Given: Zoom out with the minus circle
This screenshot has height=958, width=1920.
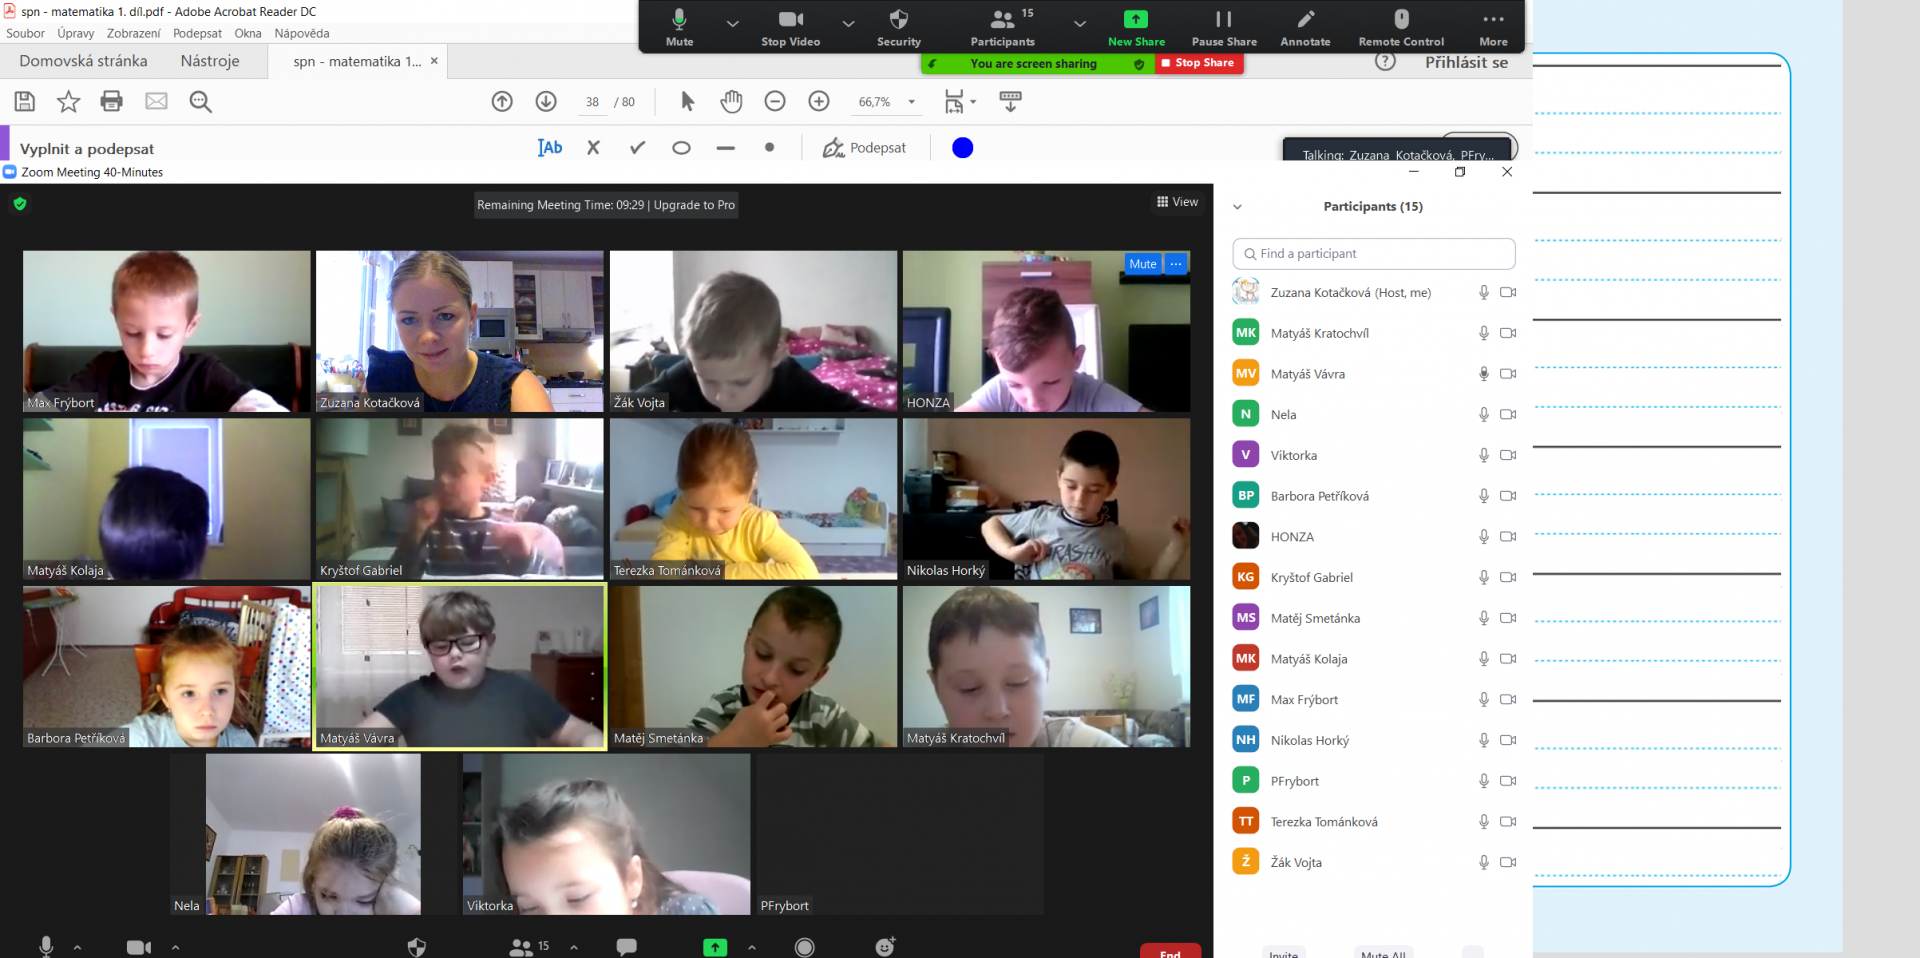Looking at the screenshot, I should point(775,101).
